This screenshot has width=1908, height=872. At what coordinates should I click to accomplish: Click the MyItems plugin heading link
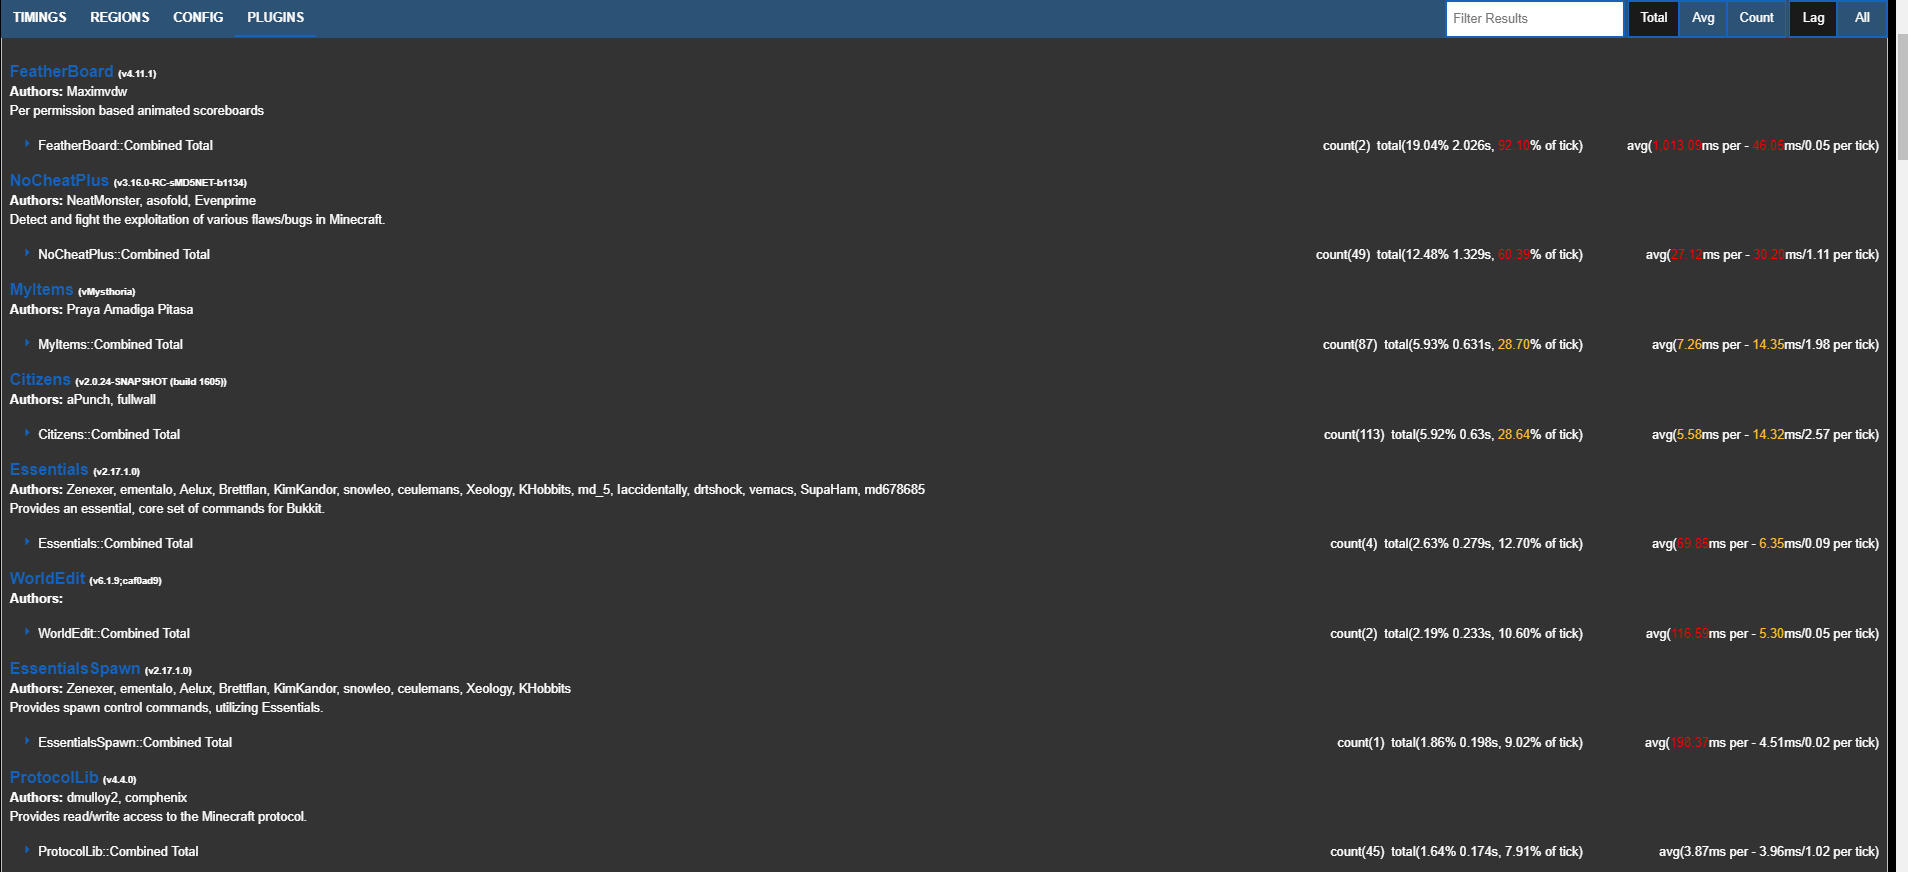pos(42,290)
